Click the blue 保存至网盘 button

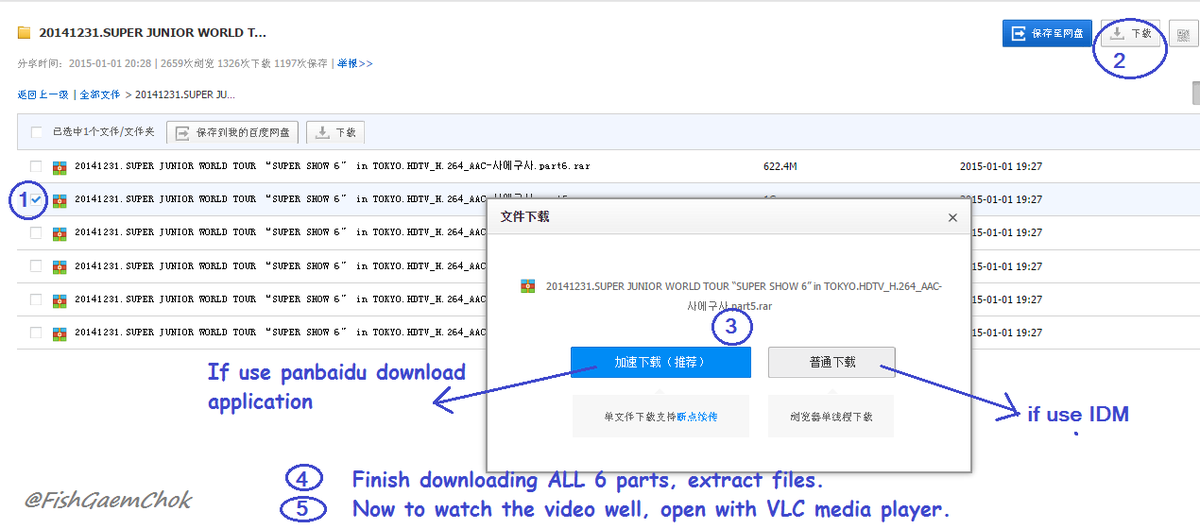tap(1047, 33)
